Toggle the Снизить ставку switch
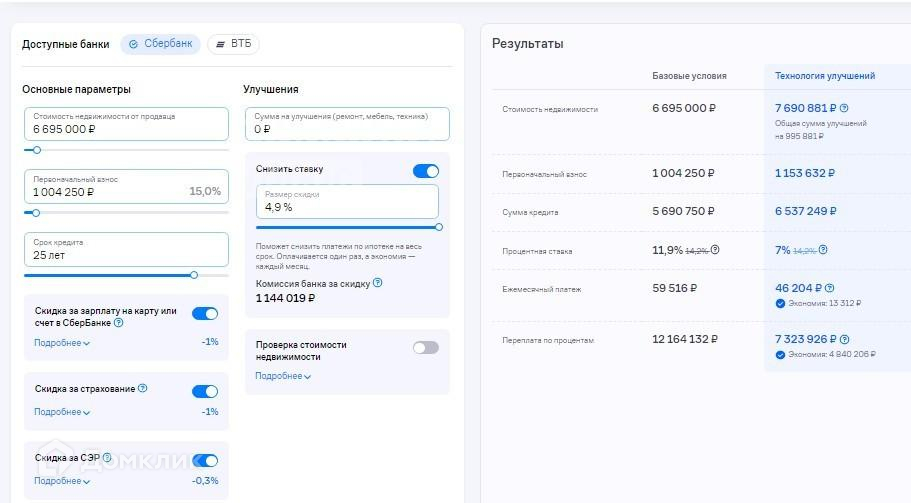This screenshot has height=503, width=911. click(x=426, y=171)
